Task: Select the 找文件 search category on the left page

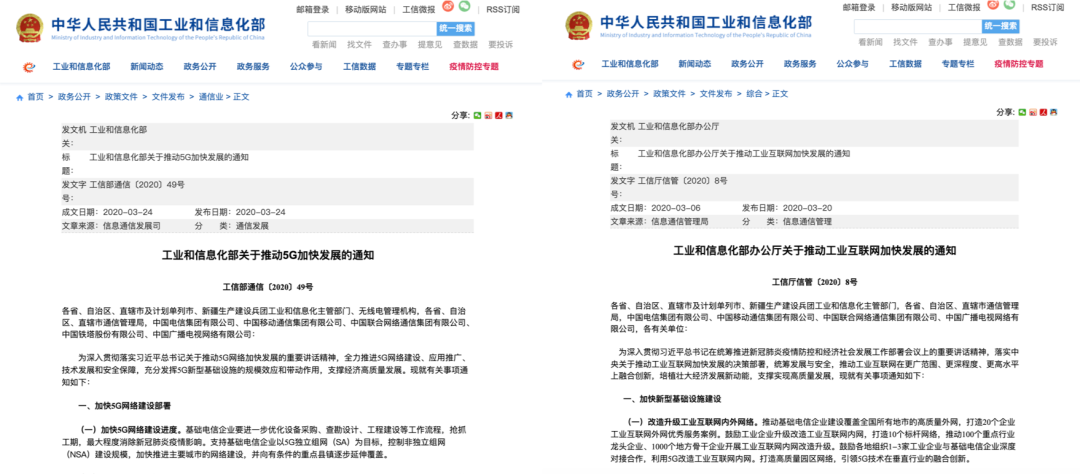Action: 360,44
